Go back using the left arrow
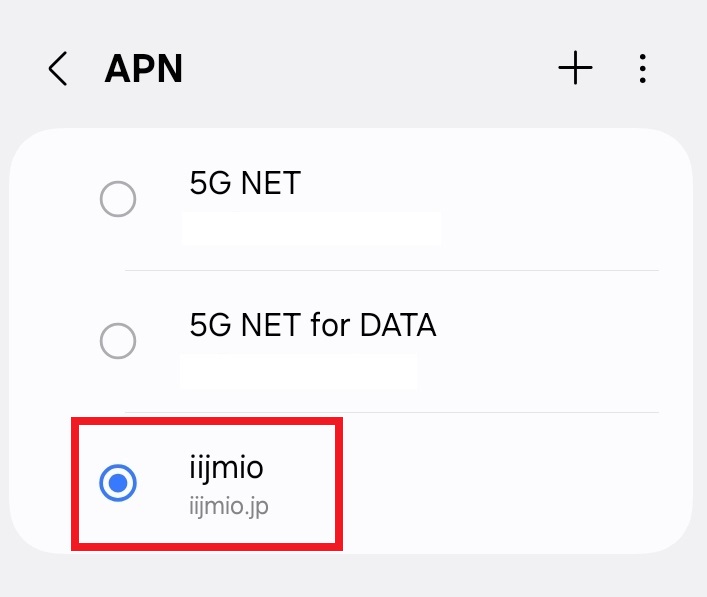Image resolution: width=707 pixels, height=597 pixels. pyautogui.click(x=58, y=69)
